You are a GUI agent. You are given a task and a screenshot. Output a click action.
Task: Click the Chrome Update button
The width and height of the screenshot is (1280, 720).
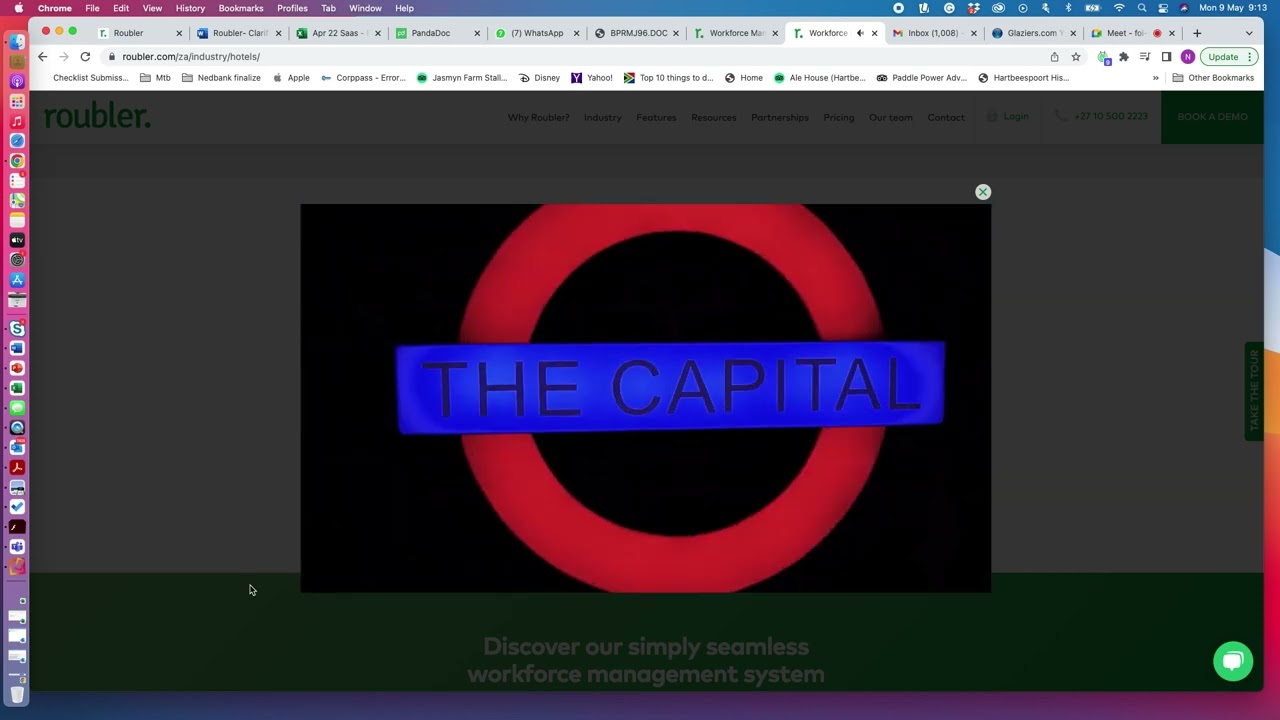pos(1229,57)
